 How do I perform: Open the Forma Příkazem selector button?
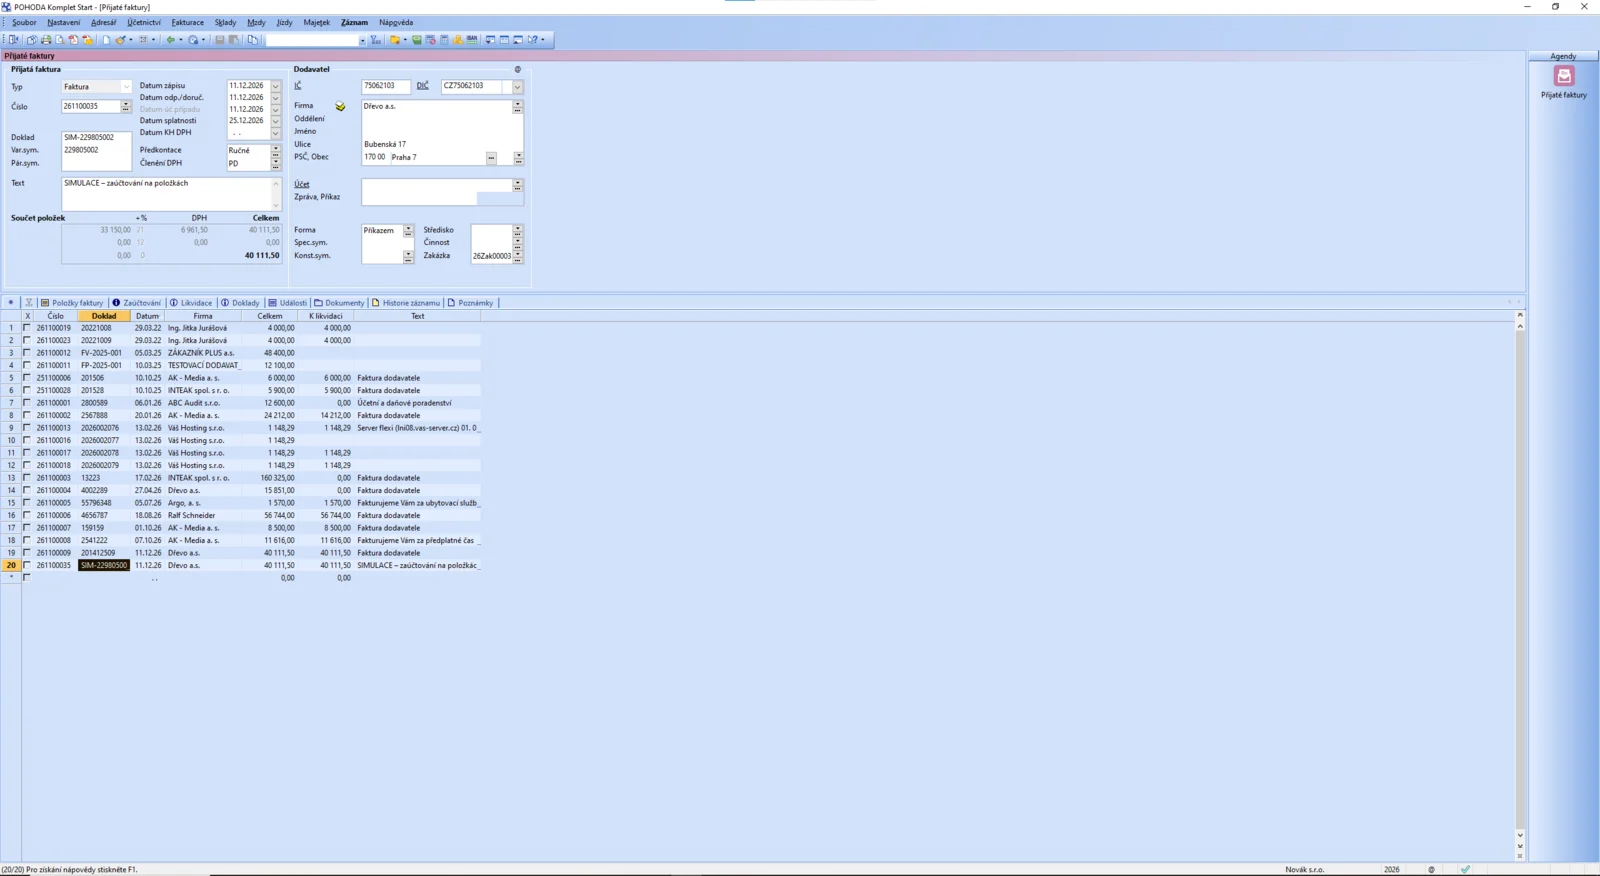tap(408, 231)
